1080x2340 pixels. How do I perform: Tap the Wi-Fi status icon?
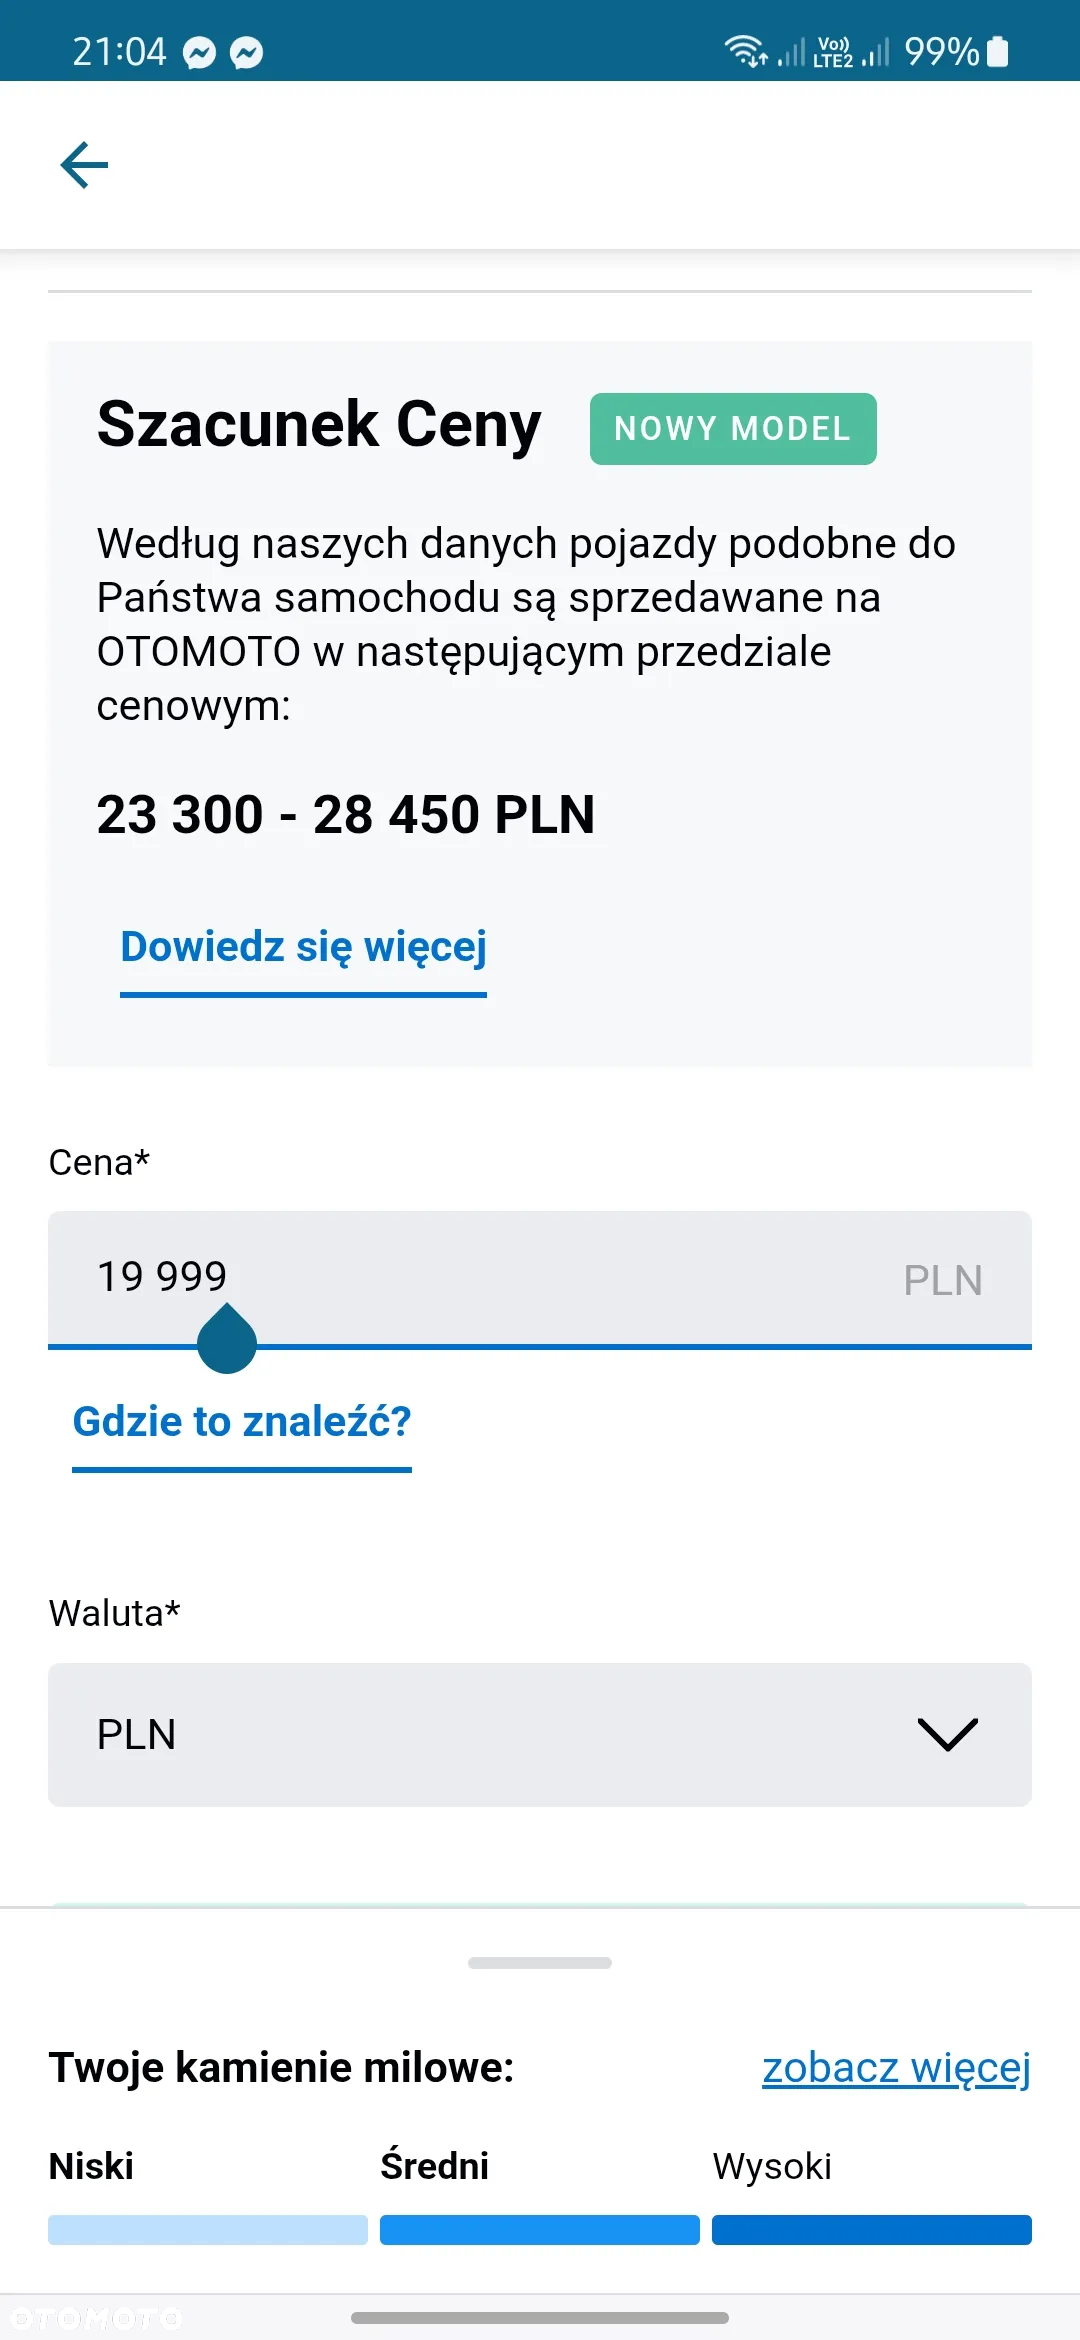pyautogui.click(x=746, y=51)
